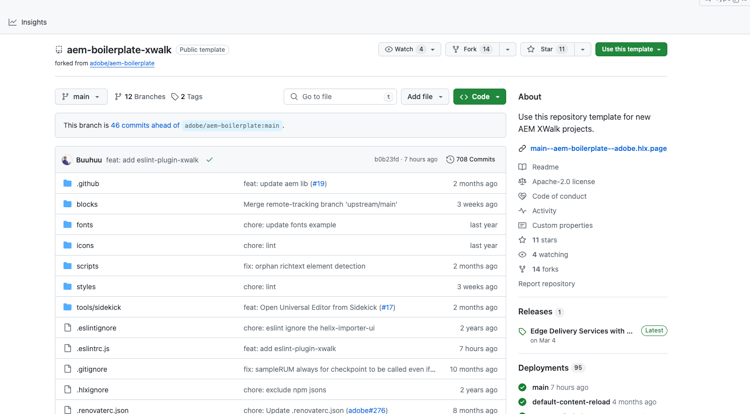Click the green check icon beside main deployment
Screen dimensions: 750x414
[522, 387]
